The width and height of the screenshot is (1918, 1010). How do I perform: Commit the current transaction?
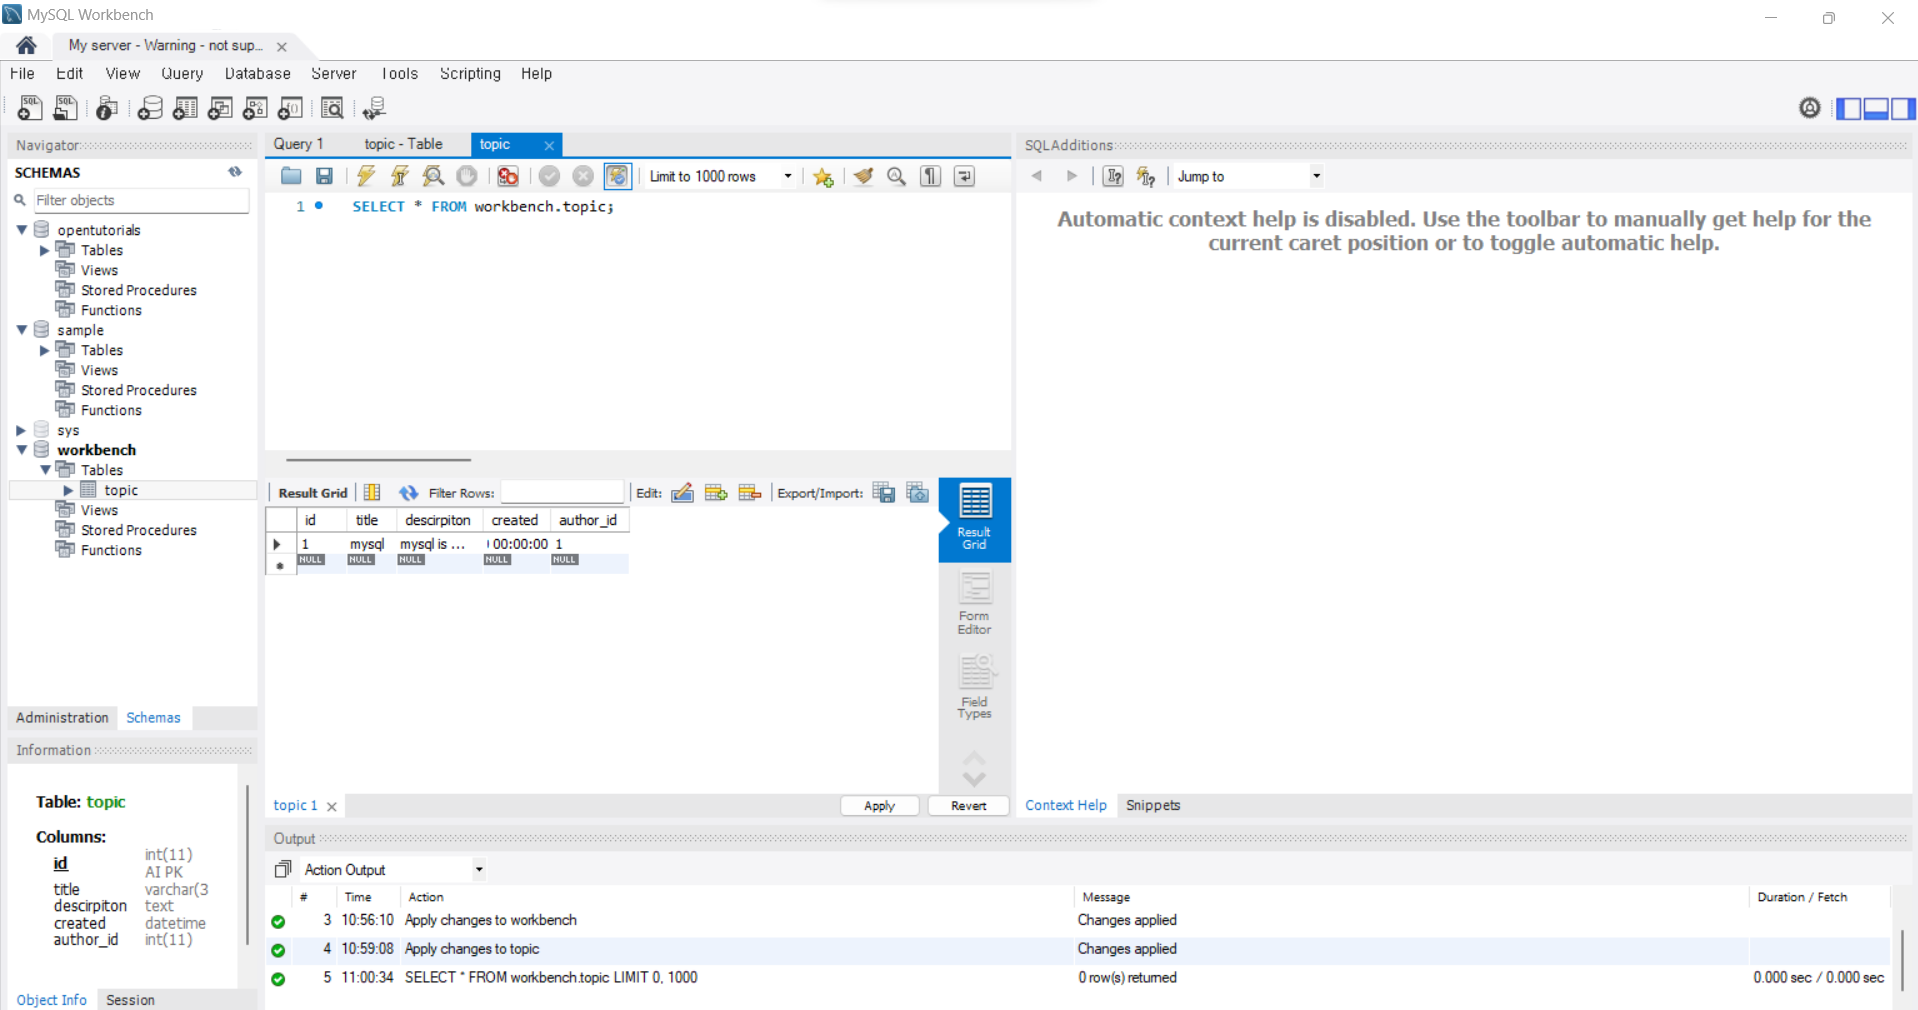(x=549, y=176)
